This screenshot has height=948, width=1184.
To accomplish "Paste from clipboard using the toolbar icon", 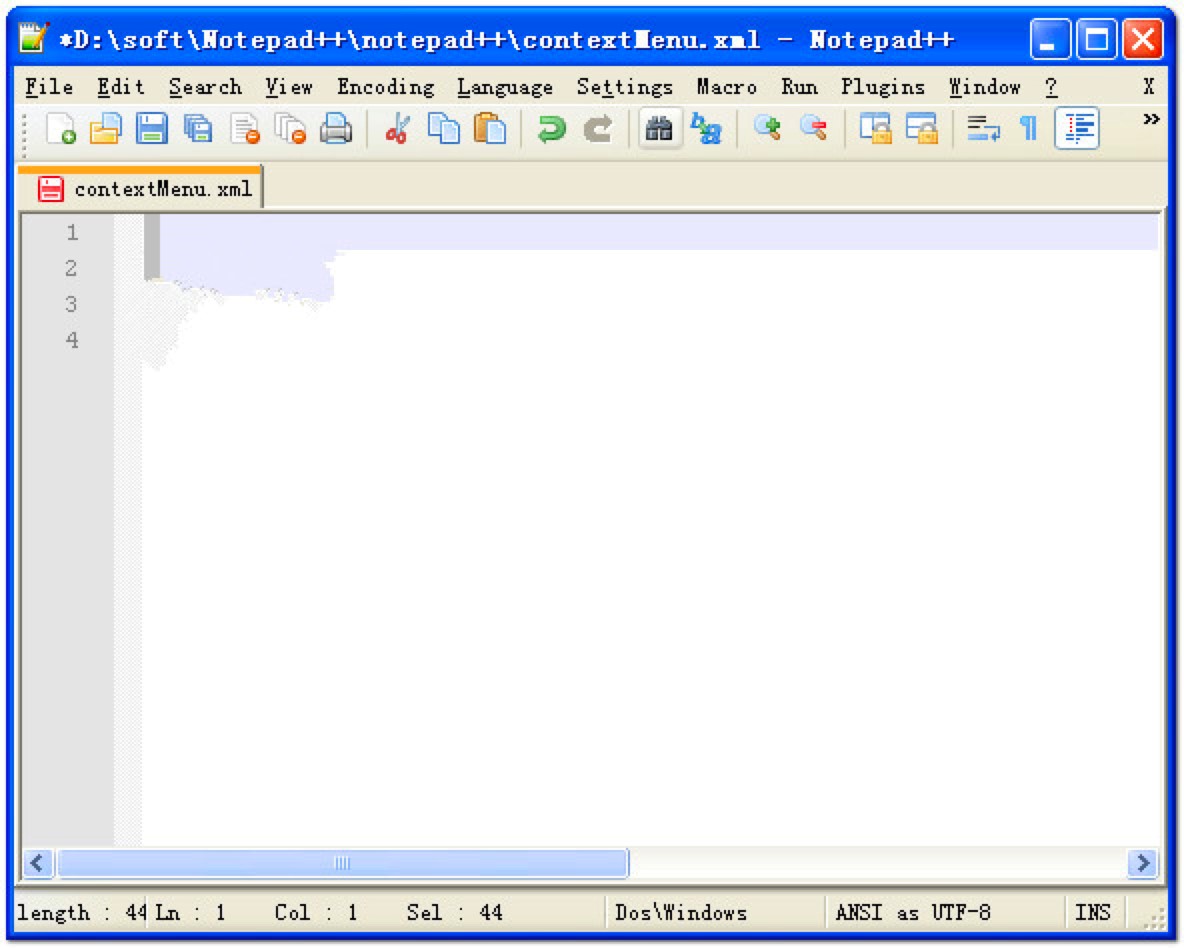I will tap(490, 130).
